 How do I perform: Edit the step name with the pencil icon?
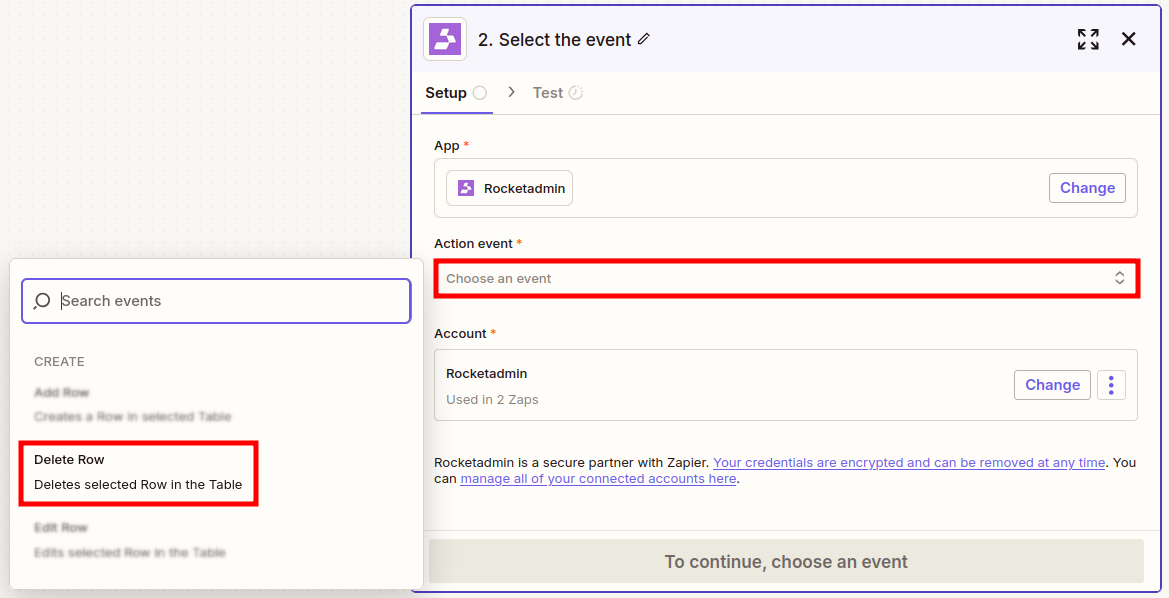coord(644,39)
